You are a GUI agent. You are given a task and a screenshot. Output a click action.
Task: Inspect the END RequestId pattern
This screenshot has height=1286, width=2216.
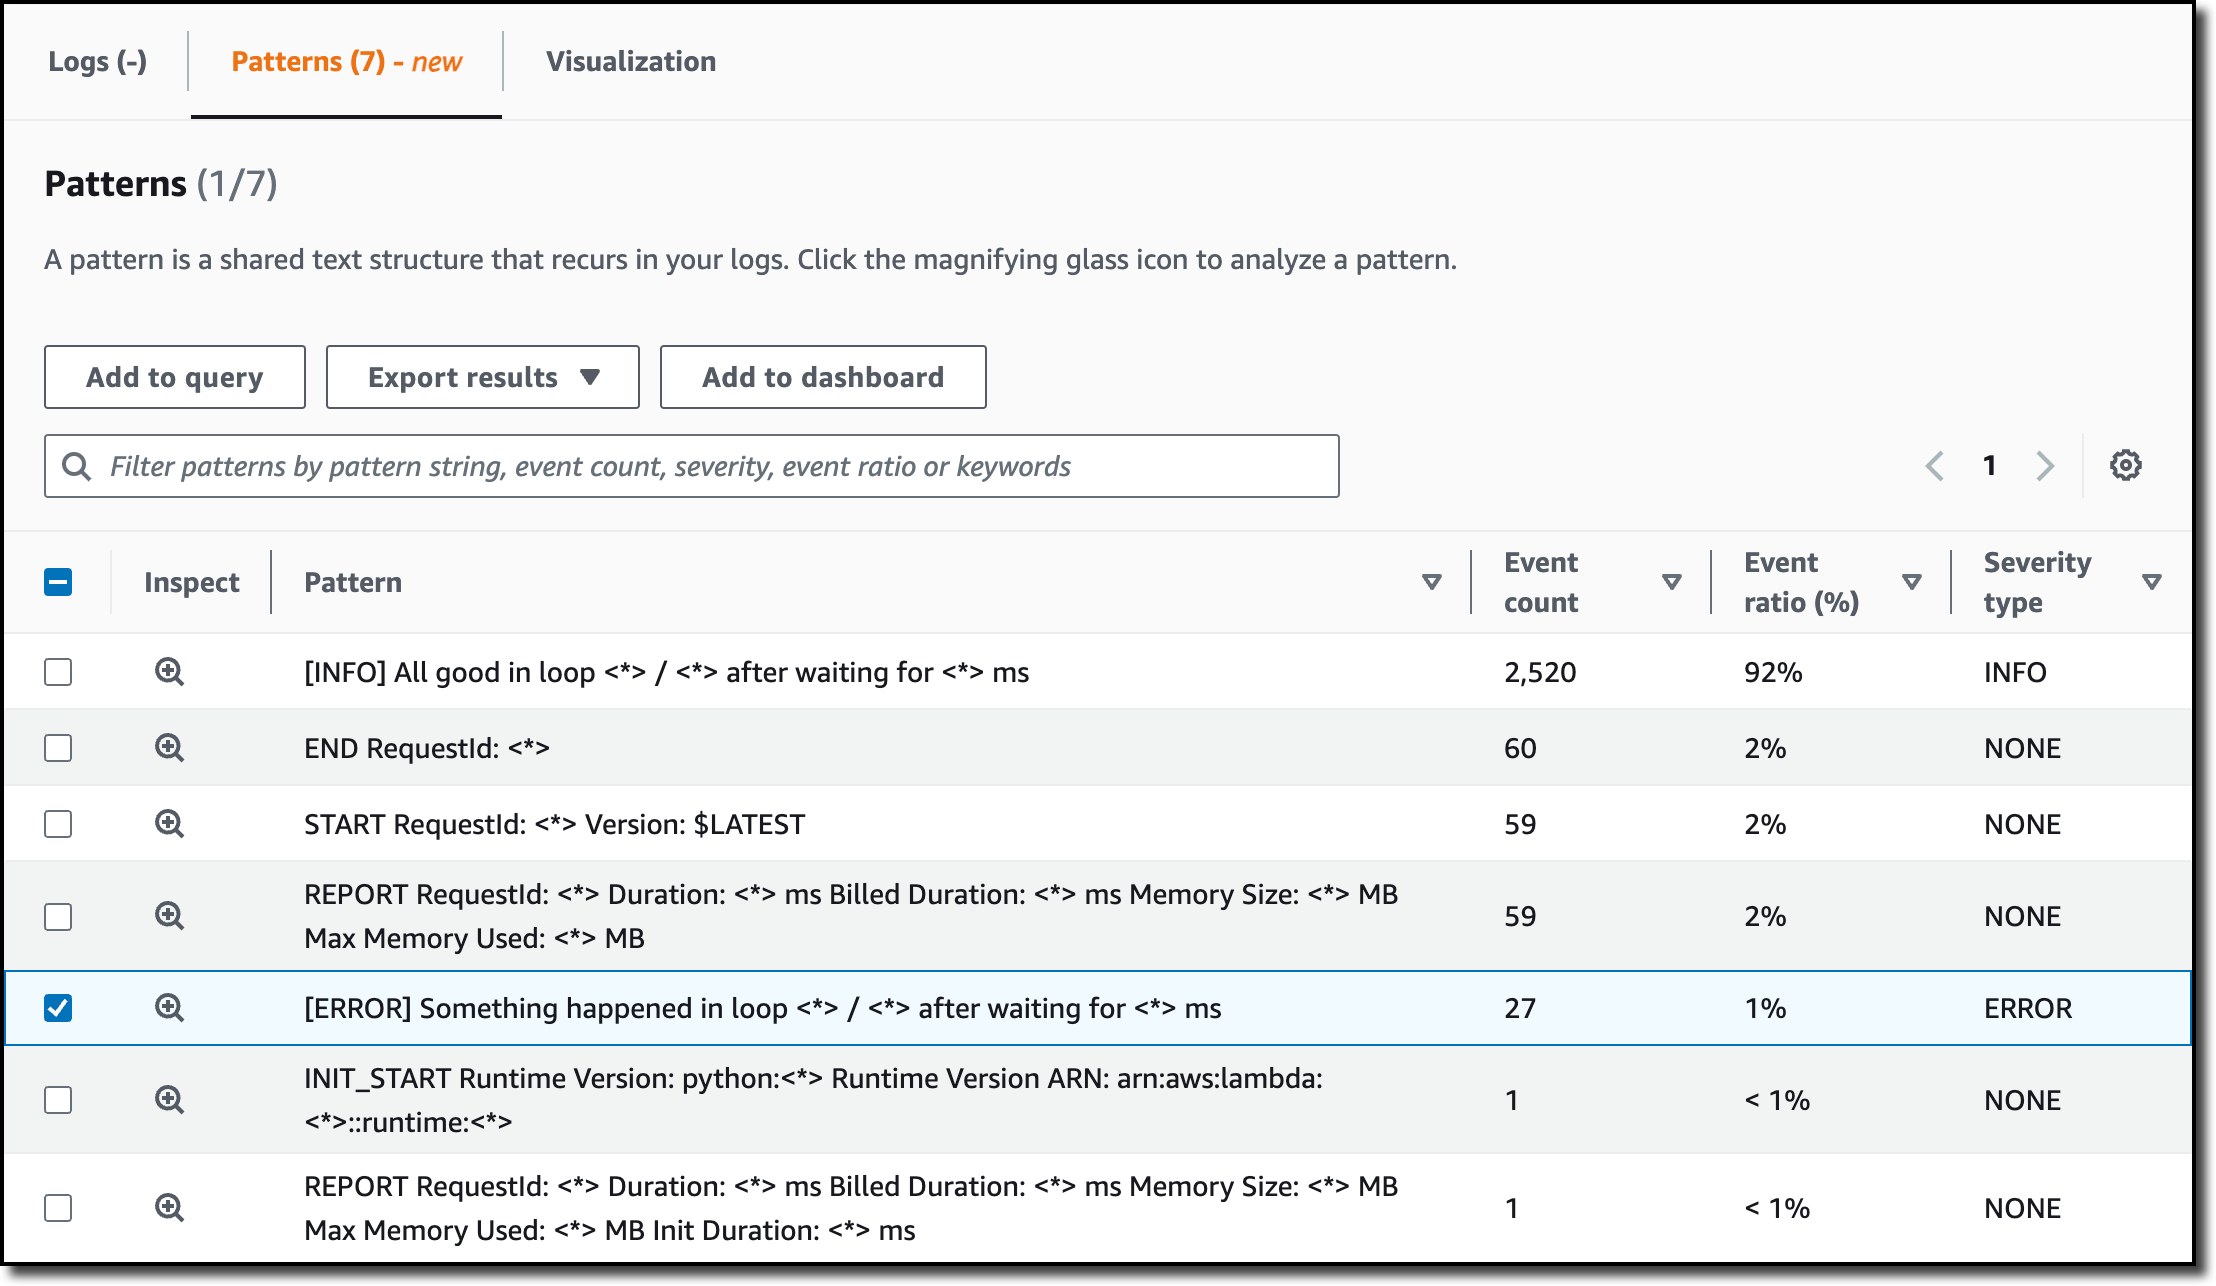pos(169,748)
